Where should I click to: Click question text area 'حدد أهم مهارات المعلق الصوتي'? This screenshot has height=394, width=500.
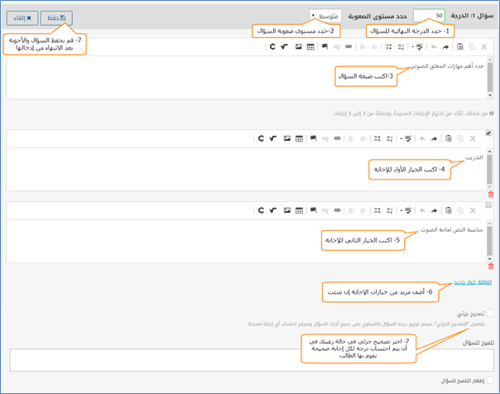click(x=247, y=77)
